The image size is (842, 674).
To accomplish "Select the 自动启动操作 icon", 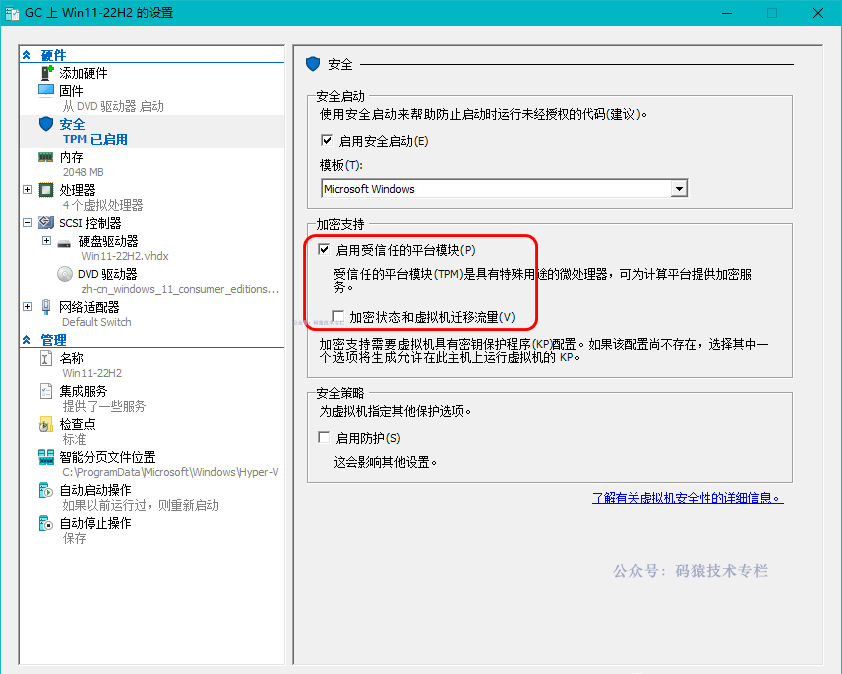I will (x=46, y=490).
